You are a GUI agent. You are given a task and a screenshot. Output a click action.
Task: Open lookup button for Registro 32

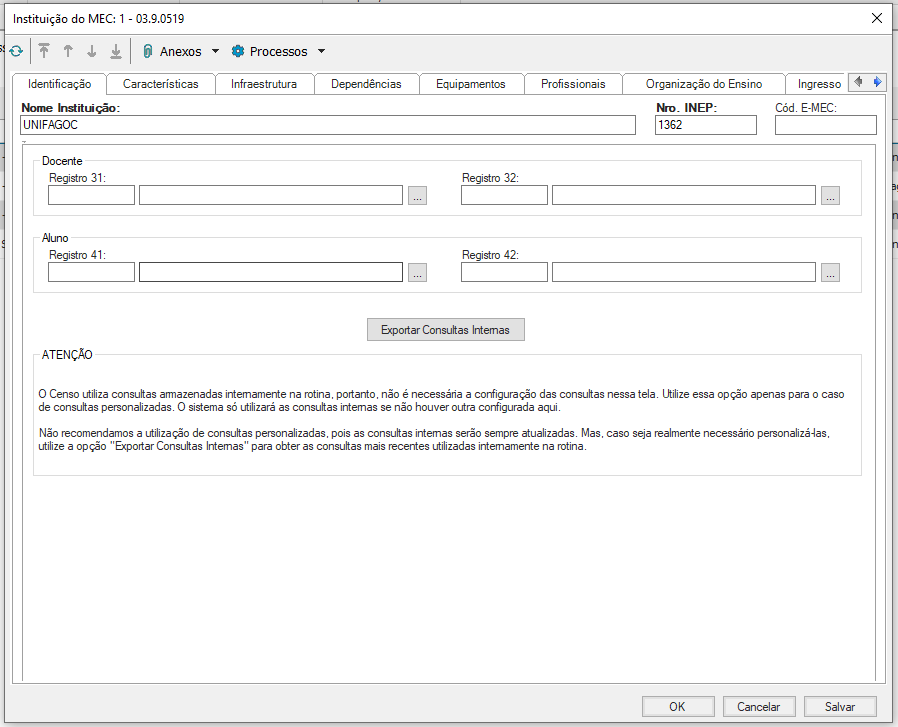831,196
